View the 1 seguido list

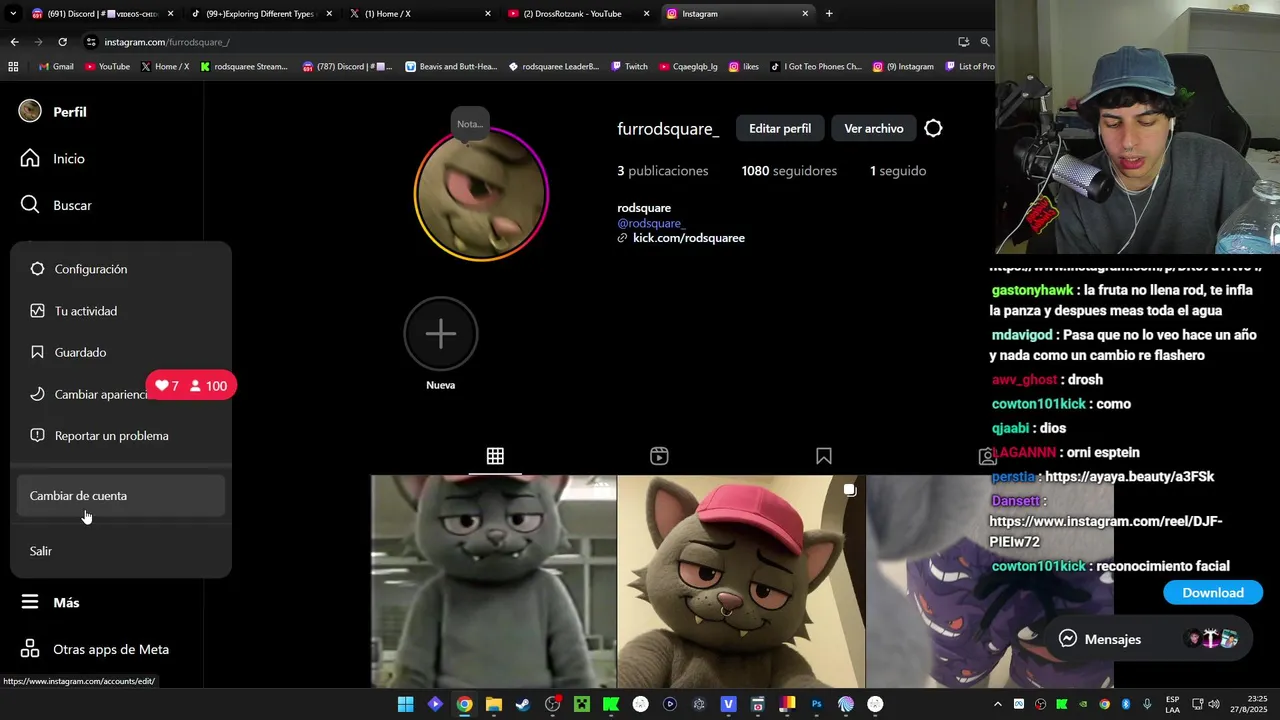point(898,171)
